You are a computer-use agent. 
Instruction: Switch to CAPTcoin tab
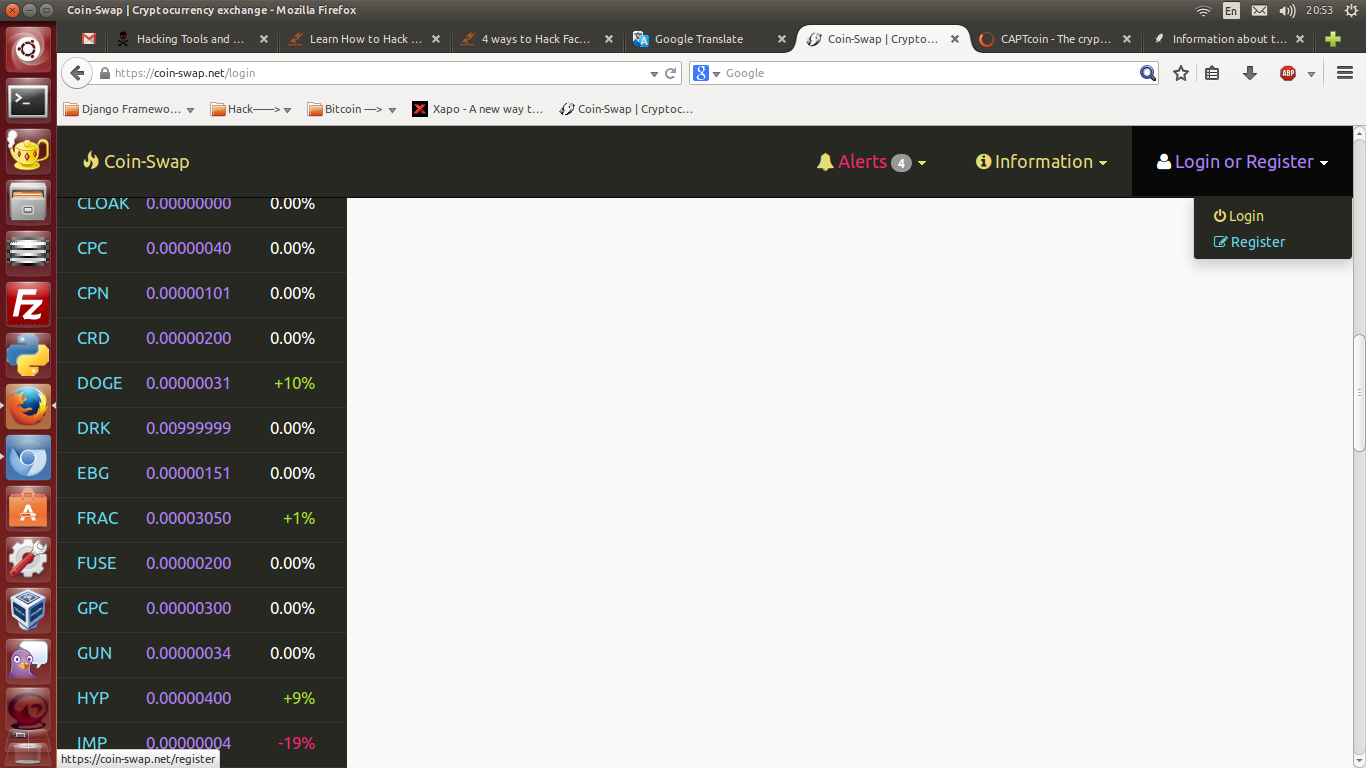click(1054, 39)
